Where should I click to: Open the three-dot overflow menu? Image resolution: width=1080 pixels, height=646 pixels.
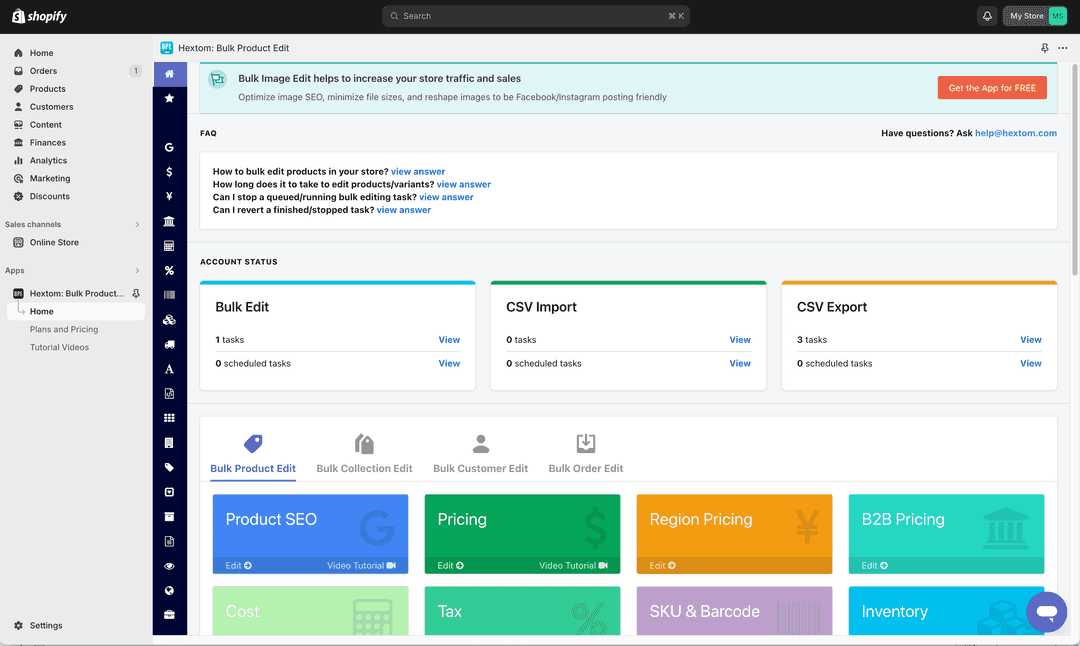tap(1062, 47)
